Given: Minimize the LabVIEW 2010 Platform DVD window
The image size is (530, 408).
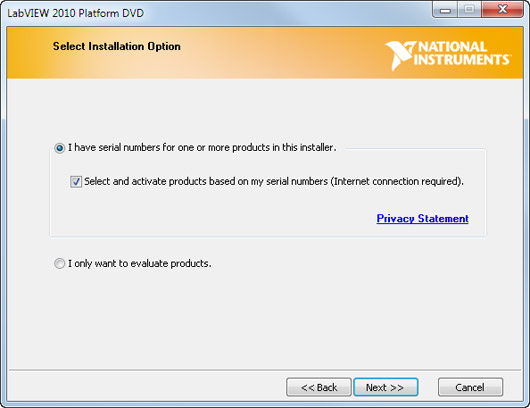Looking at the screenshot, I should pyautogui.click(x=445, y=10).
